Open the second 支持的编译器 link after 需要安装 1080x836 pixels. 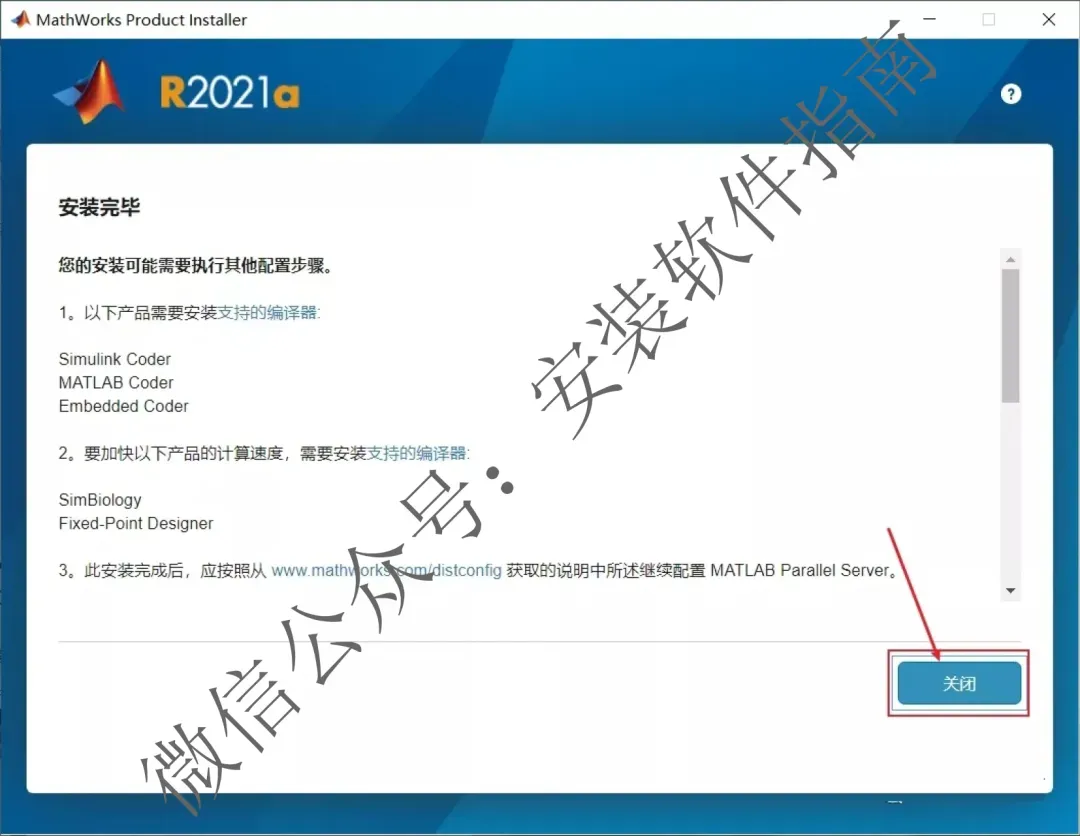[417, 453]
